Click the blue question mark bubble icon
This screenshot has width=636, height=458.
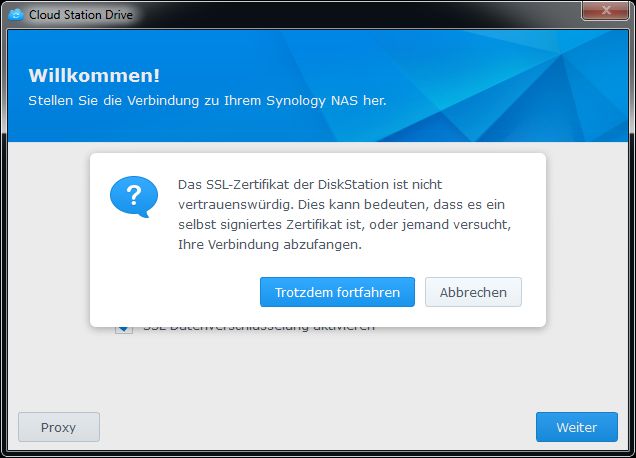coord(134,197)
